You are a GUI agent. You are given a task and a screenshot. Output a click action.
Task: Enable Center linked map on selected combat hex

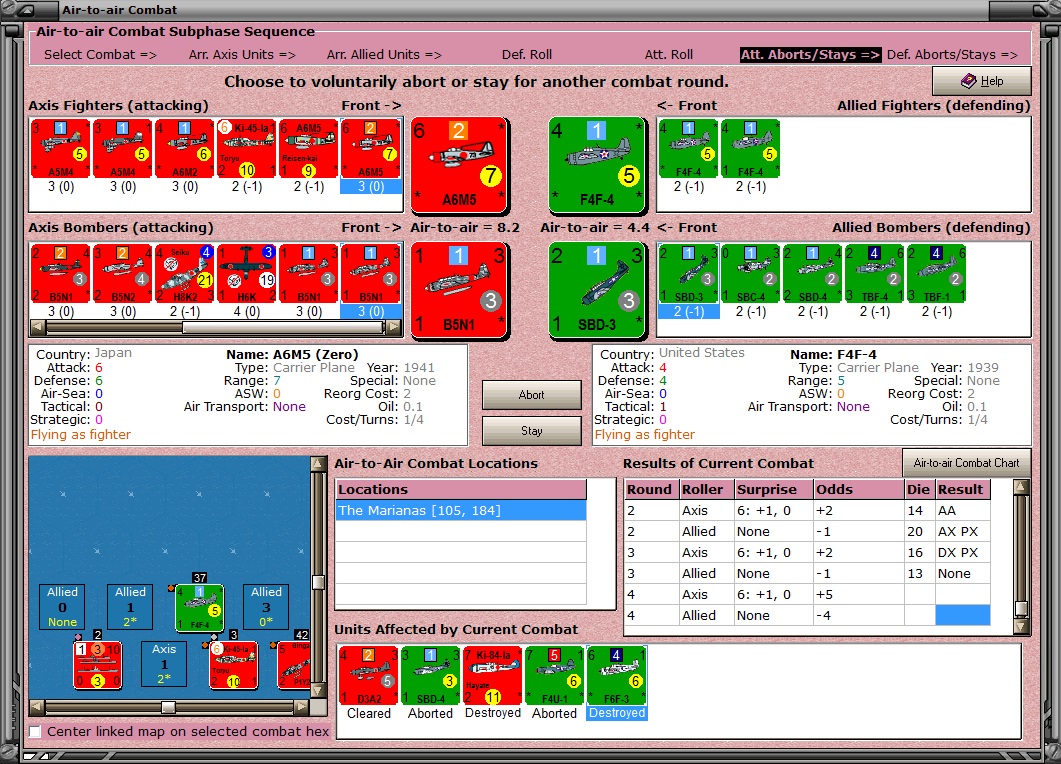[35, 732]
